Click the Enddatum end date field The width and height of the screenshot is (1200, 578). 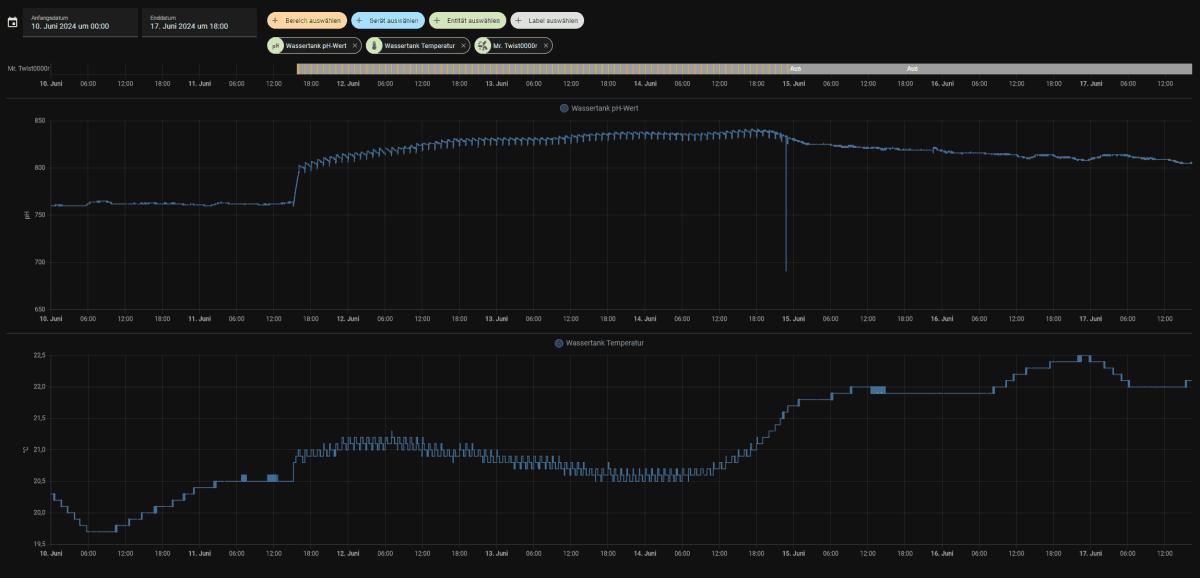[199, 22]
